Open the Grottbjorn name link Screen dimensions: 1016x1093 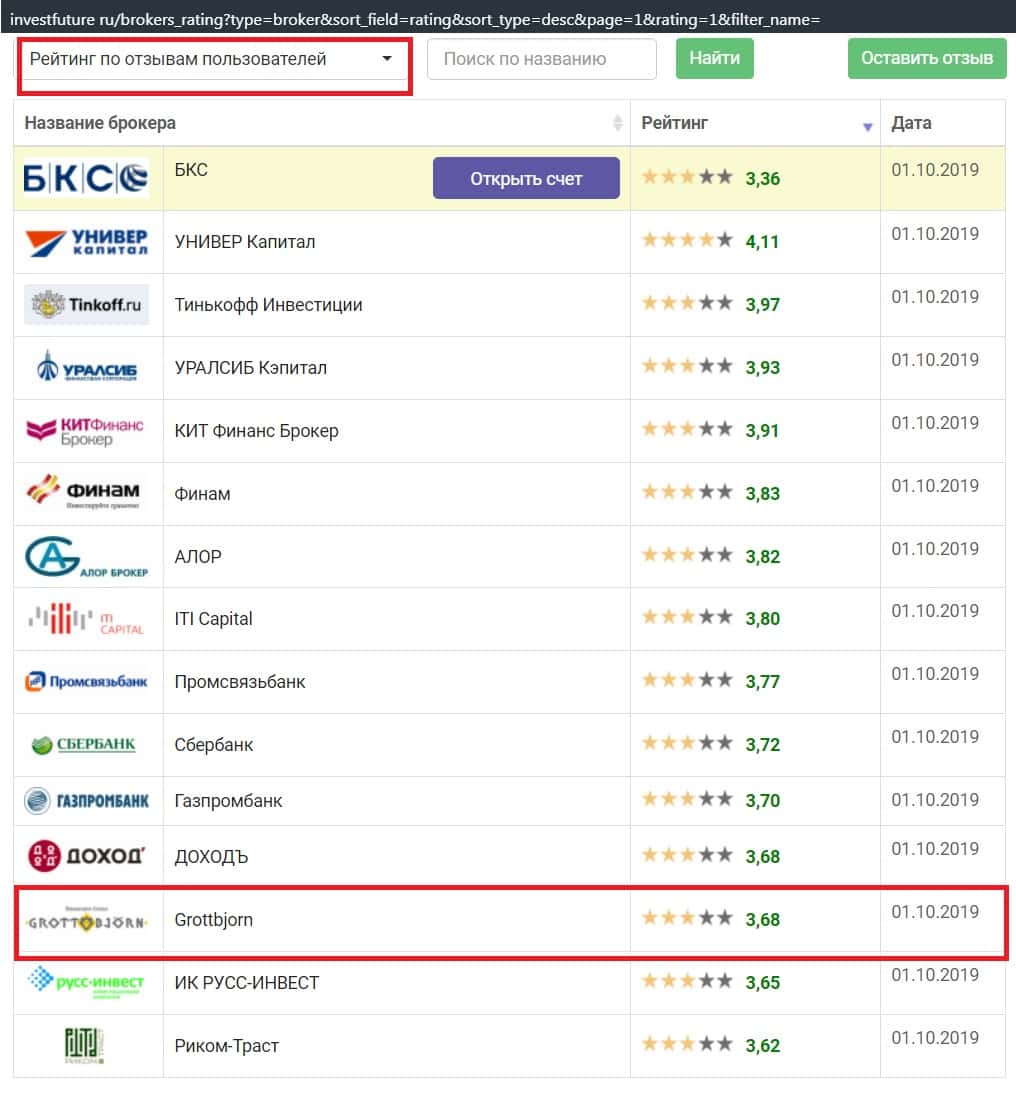(213, 920)
